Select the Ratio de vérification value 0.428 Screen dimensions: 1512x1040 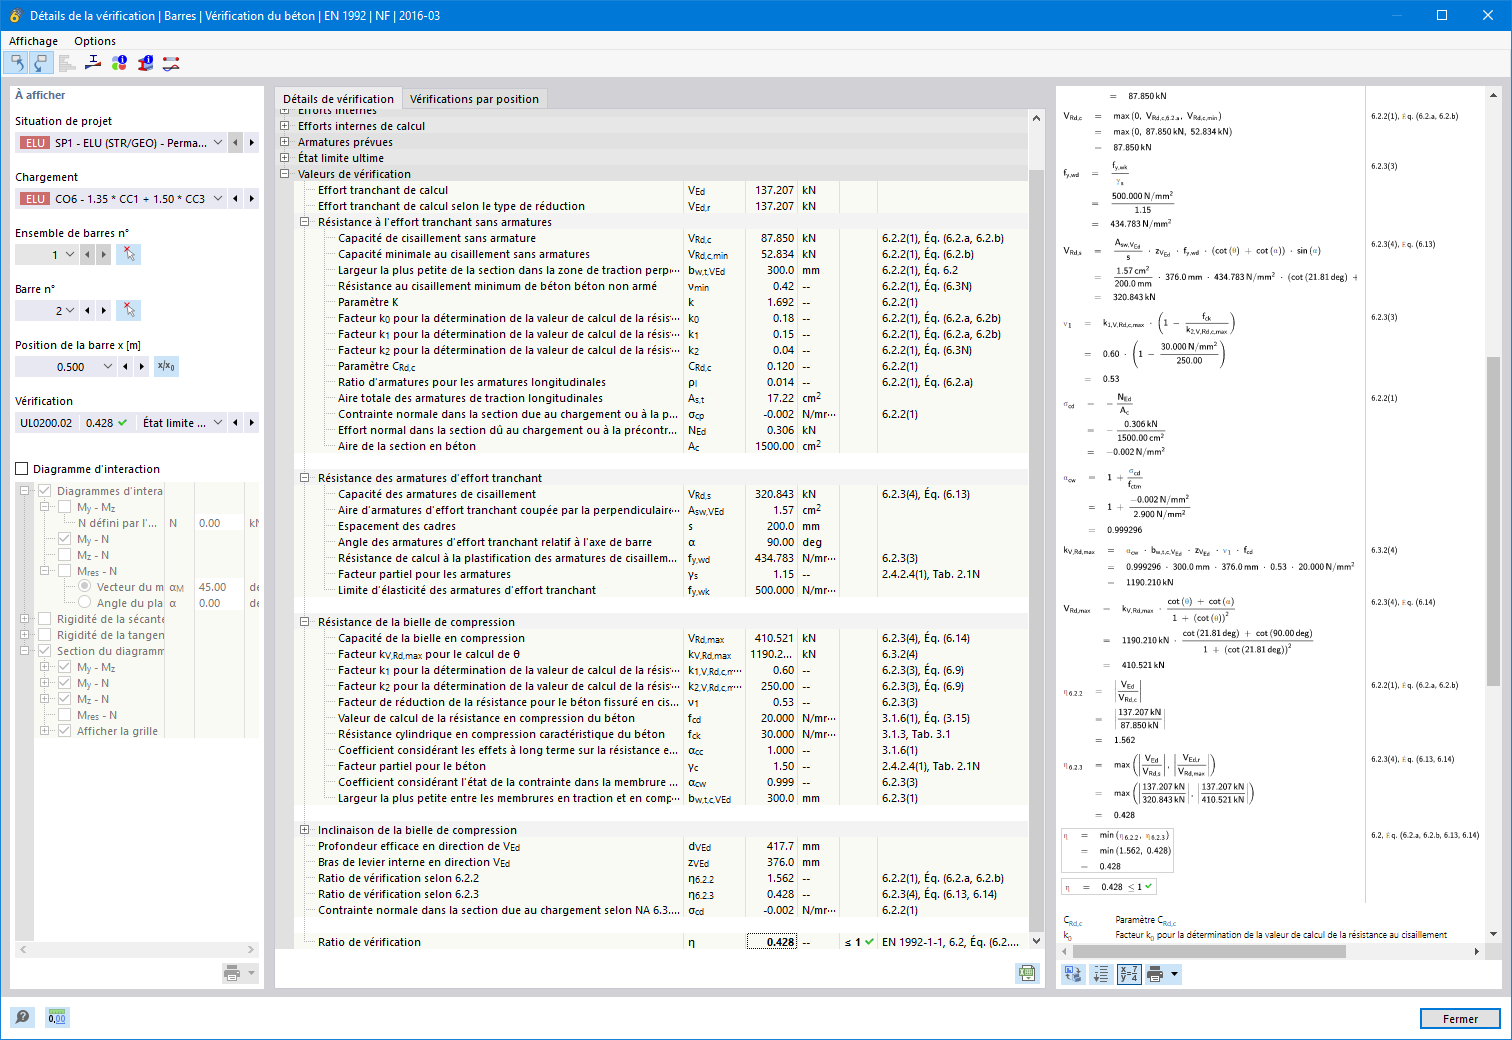tap(771, 942)
